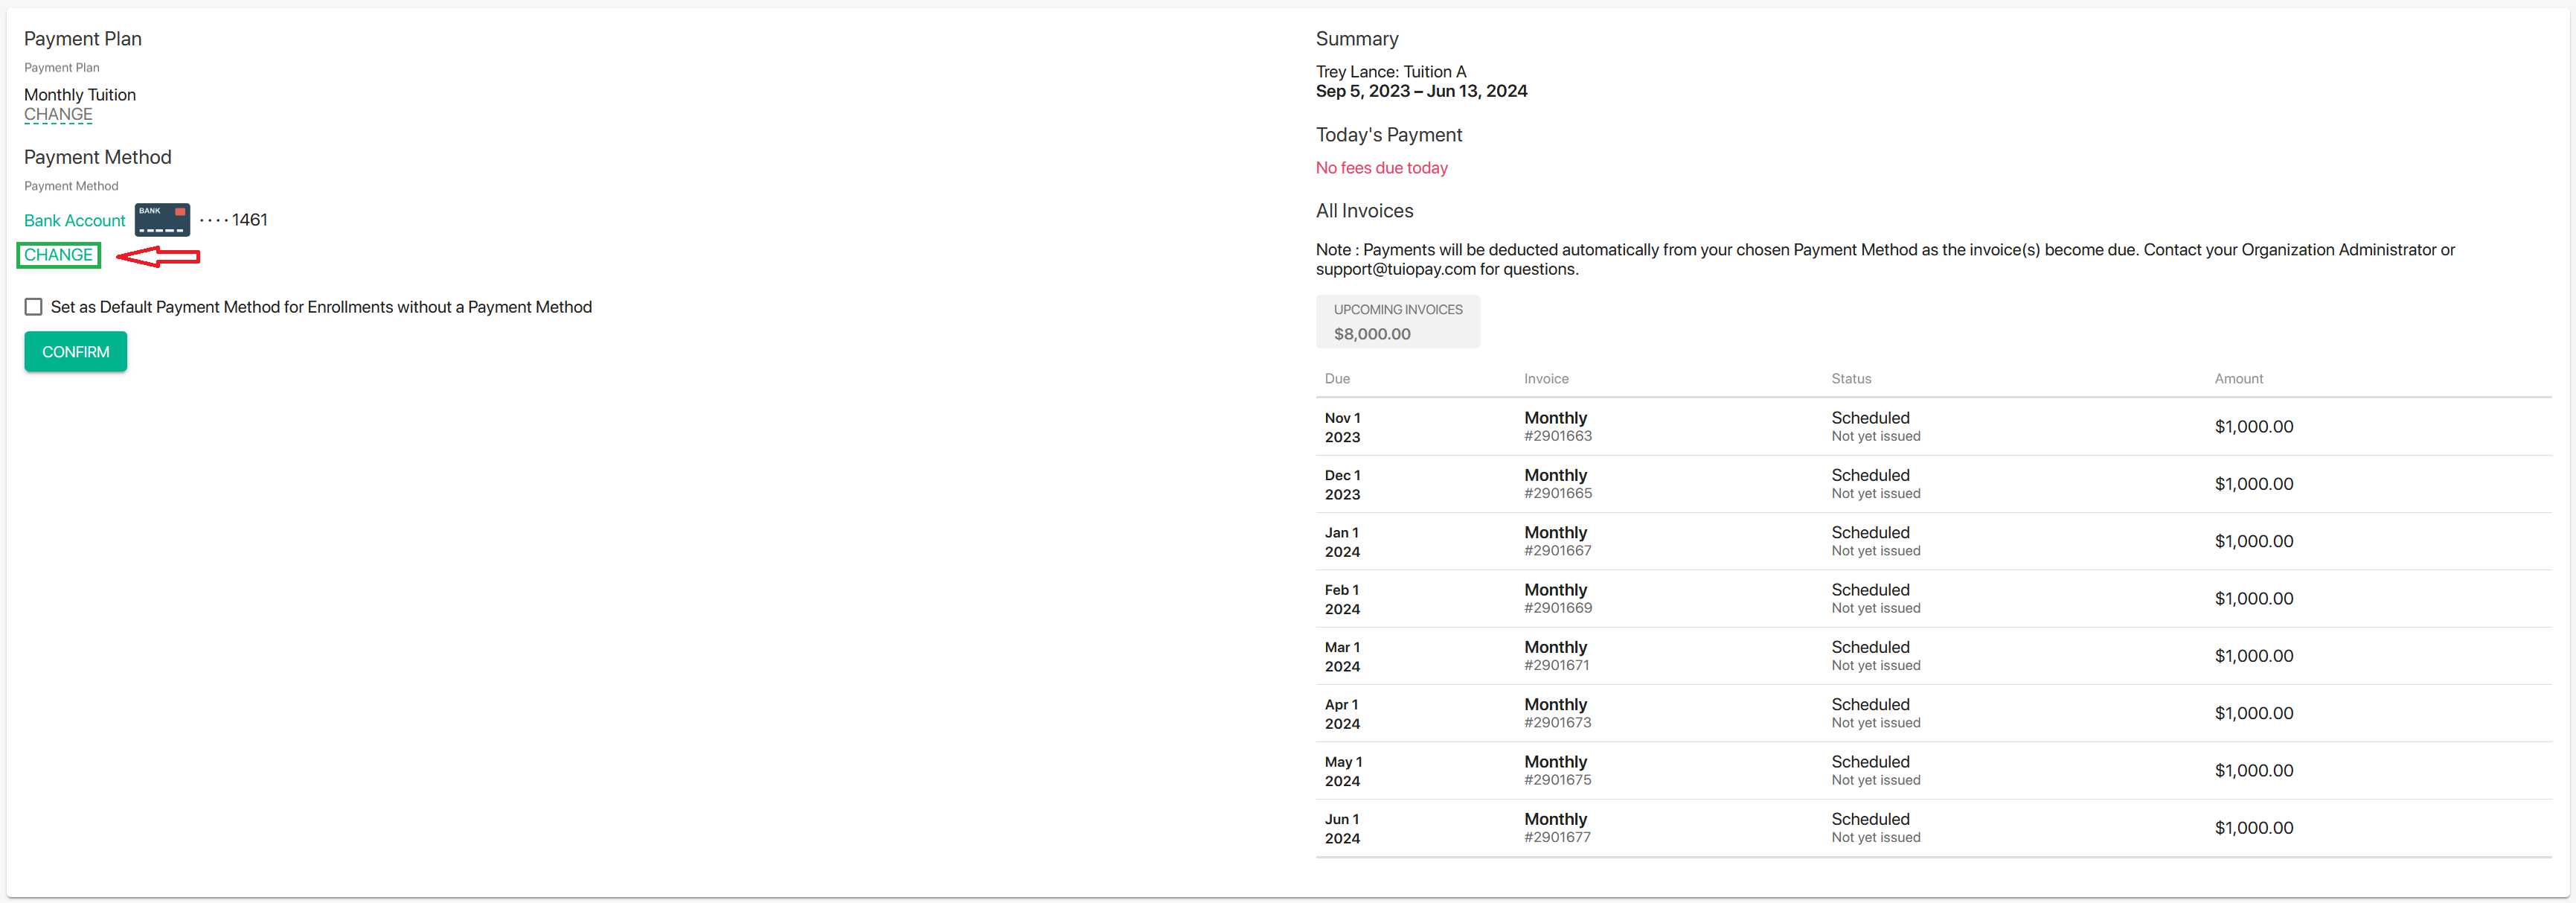
Task: Click CHANGE under Payment Method
Action: coord(58,255)
